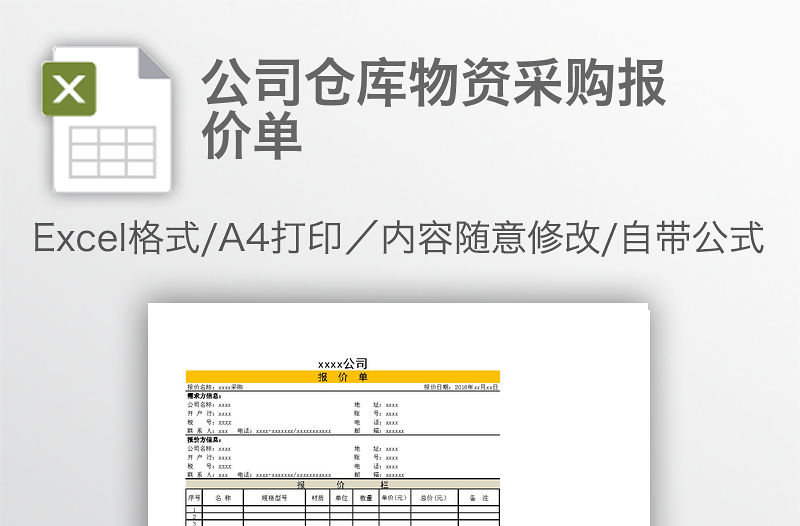Select 公司名称 under 需求方信息

209,405
